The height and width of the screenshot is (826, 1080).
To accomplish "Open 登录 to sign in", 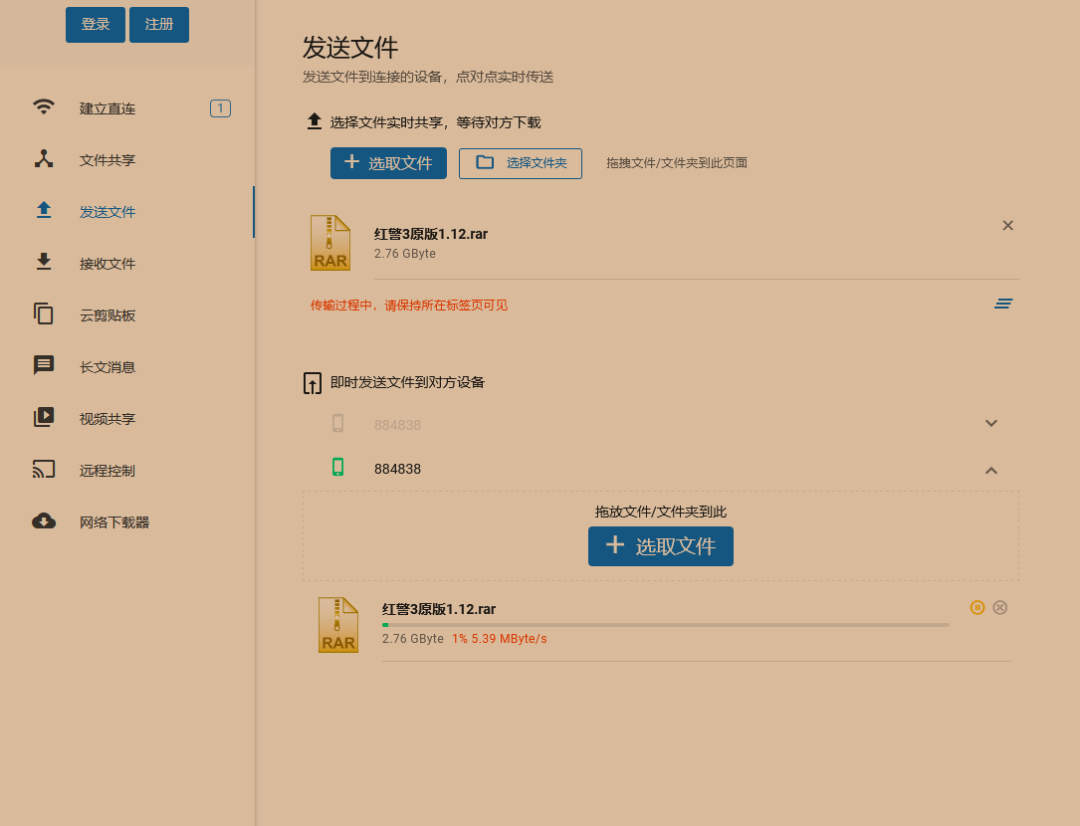I will (95, 24).
